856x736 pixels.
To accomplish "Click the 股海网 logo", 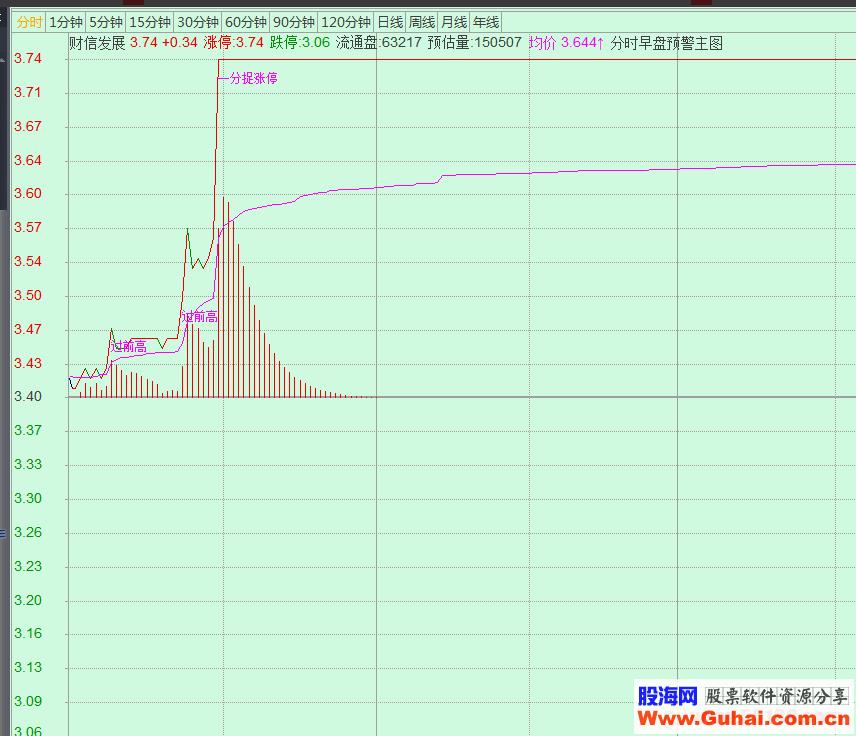I will [x=667, y=696].
